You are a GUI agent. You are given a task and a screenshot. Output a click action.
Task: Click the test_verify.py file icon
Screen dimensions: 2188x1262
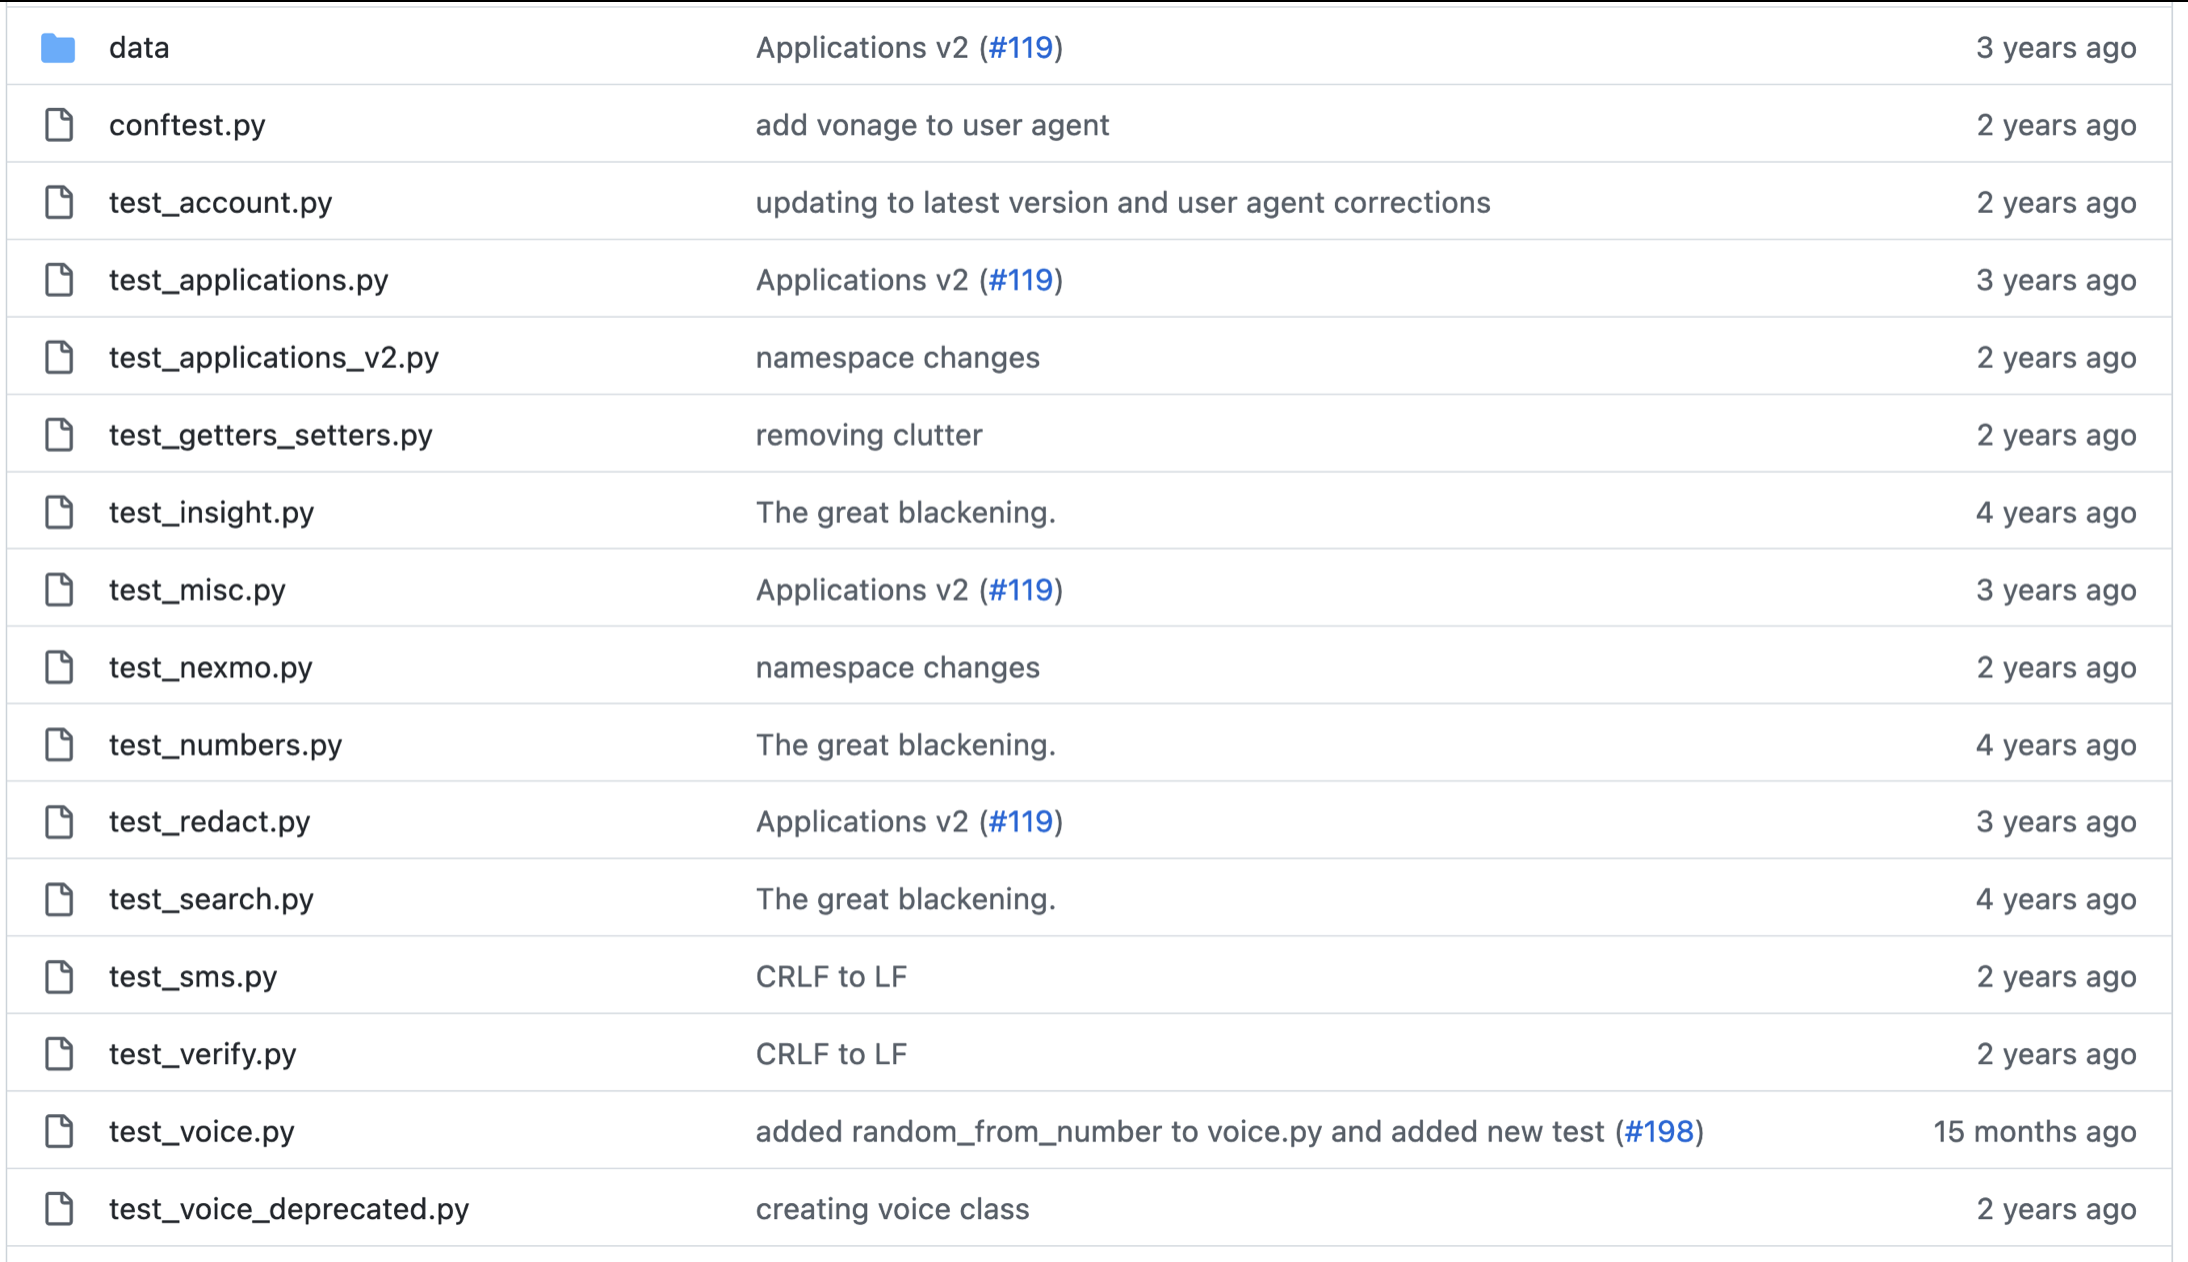pyautogui.click(x=59, y=1054)
